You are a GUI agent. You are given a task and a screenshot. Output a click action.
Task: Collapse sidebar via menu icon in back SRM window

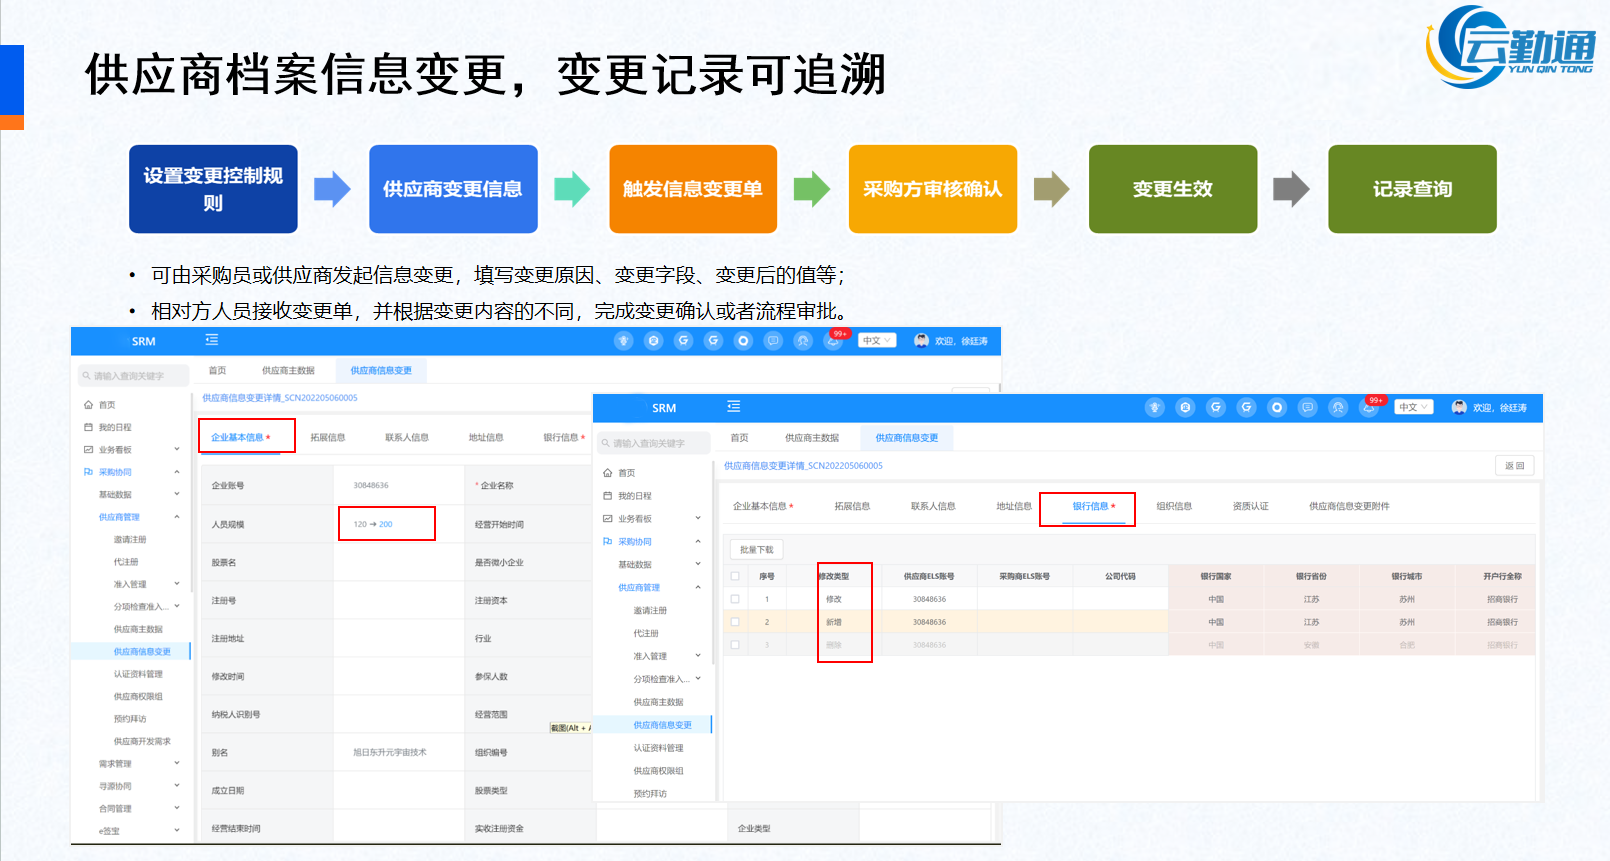(x=212, y=340)
